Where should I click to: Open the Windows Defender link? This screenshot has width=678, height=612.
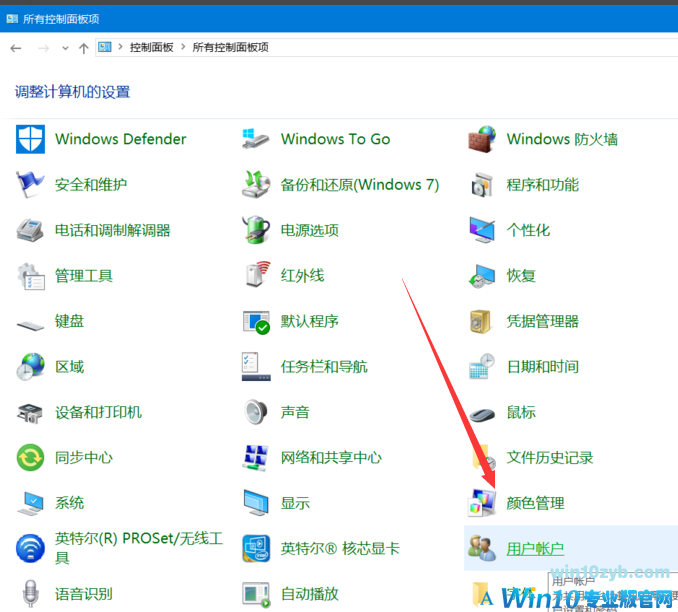click(121, 139)
